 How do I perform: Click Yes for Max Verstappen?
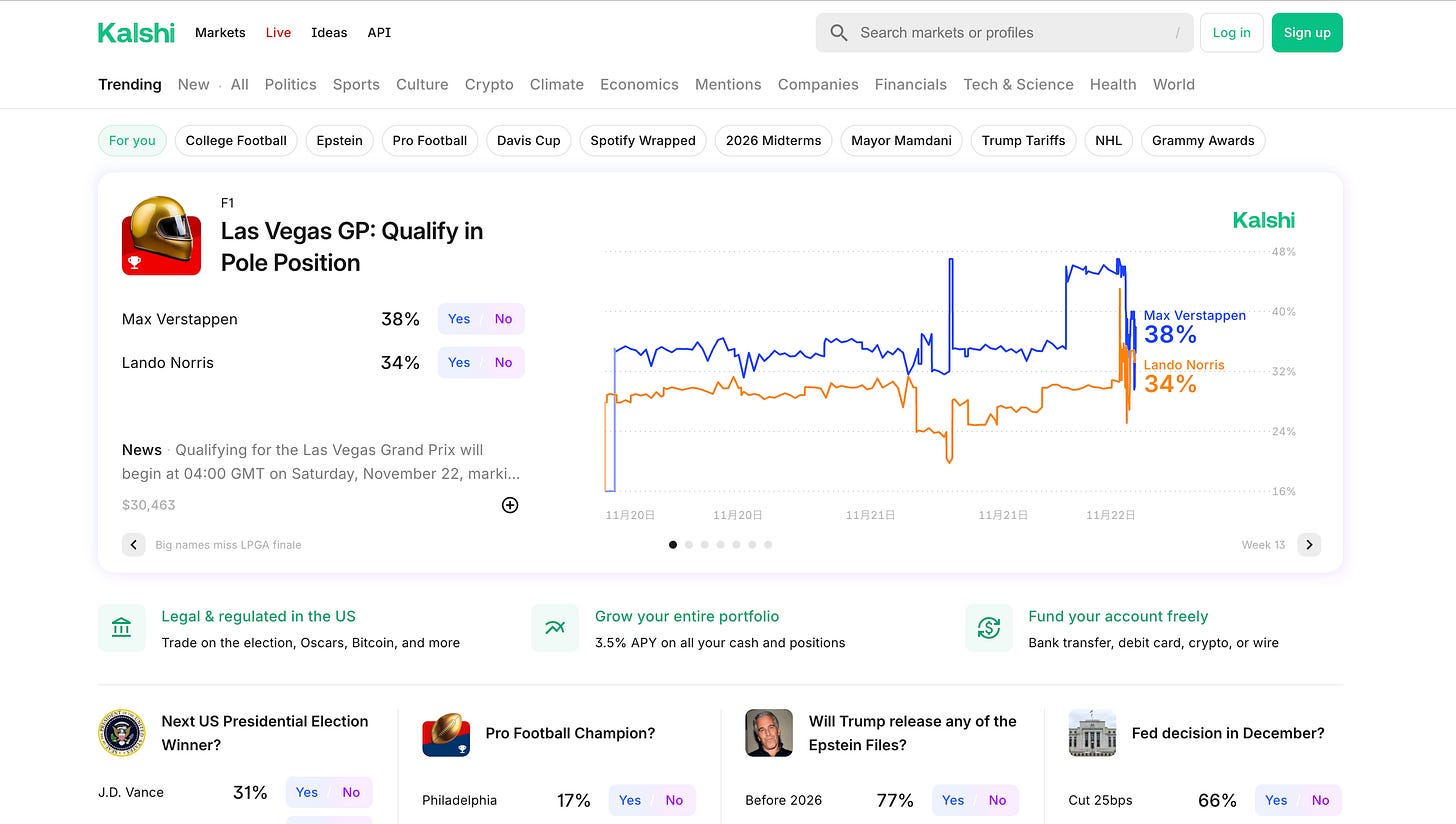coord(459,319)
